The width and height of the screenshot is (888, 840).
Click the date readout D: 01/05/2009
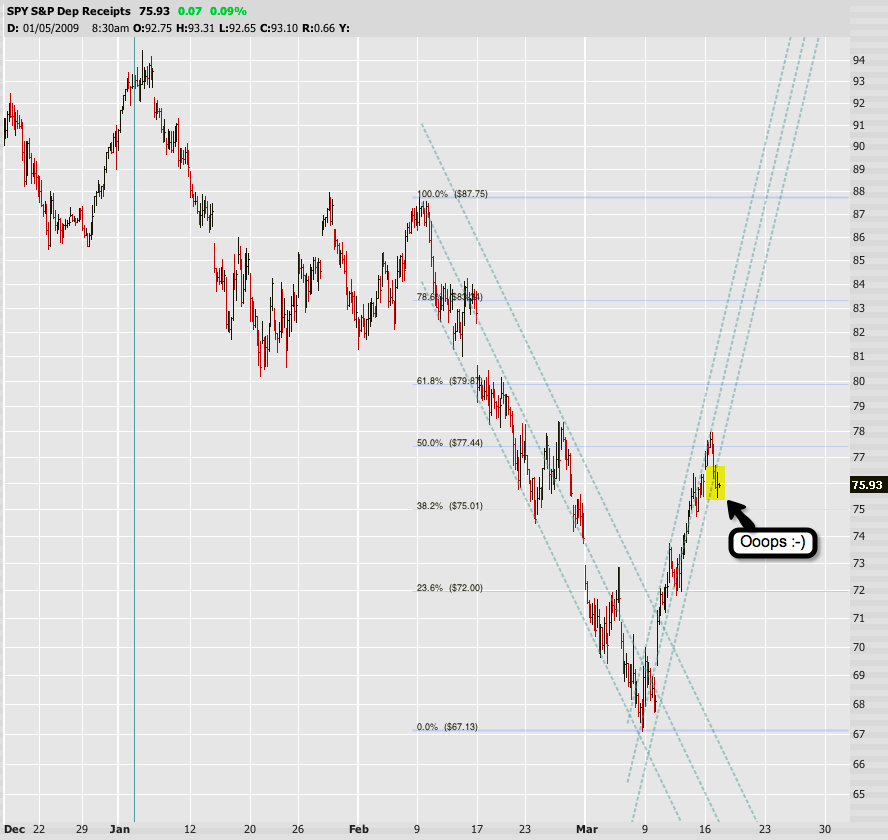[x=43, y=28]
